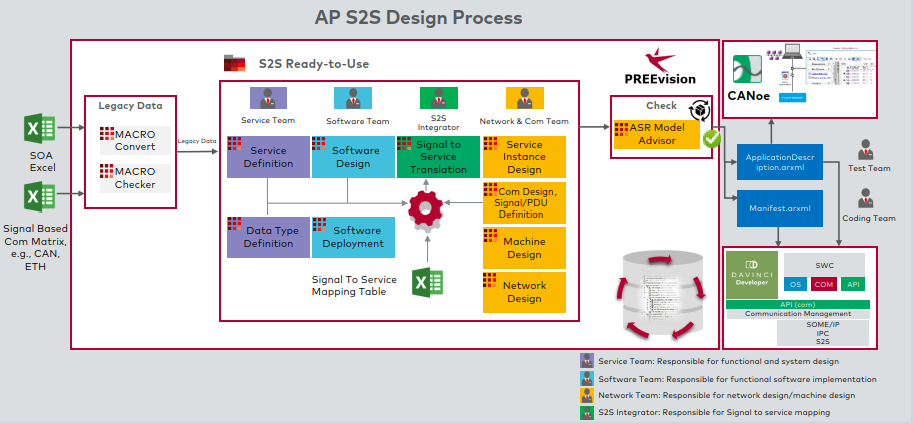The height and width of the screenshot is (424, 914).
Task: Open the Service Instance Design block
Action: pos(524,157)
